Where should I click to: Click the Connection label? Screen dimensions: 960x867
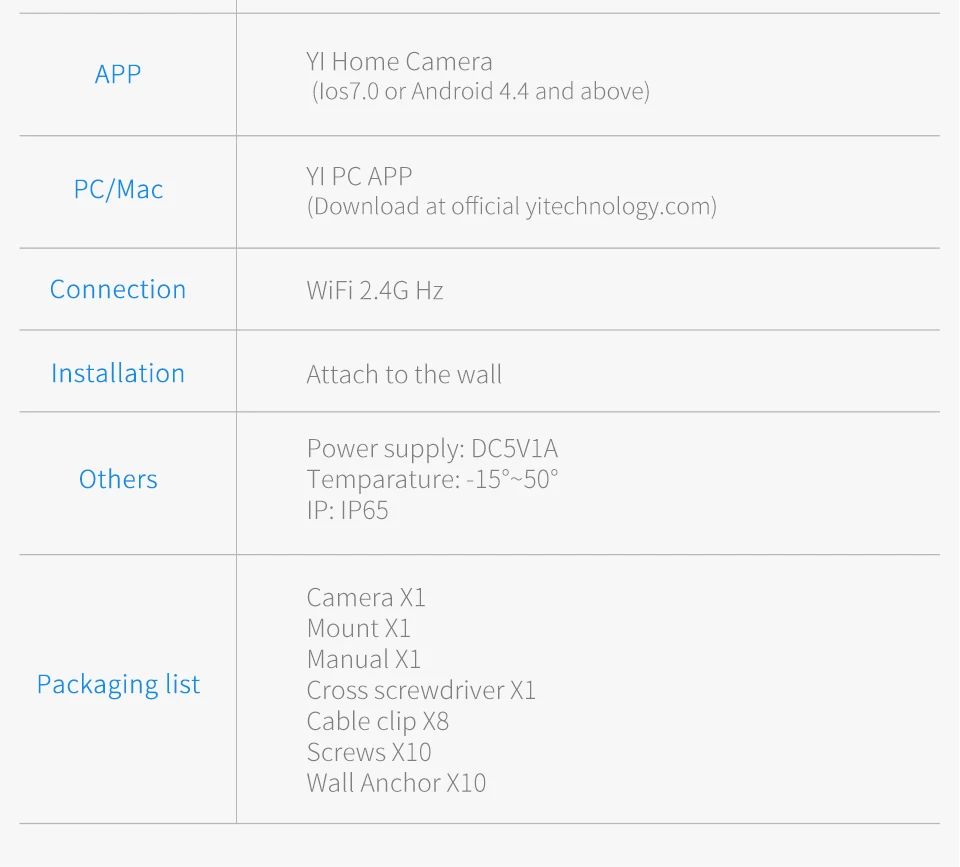118,290
